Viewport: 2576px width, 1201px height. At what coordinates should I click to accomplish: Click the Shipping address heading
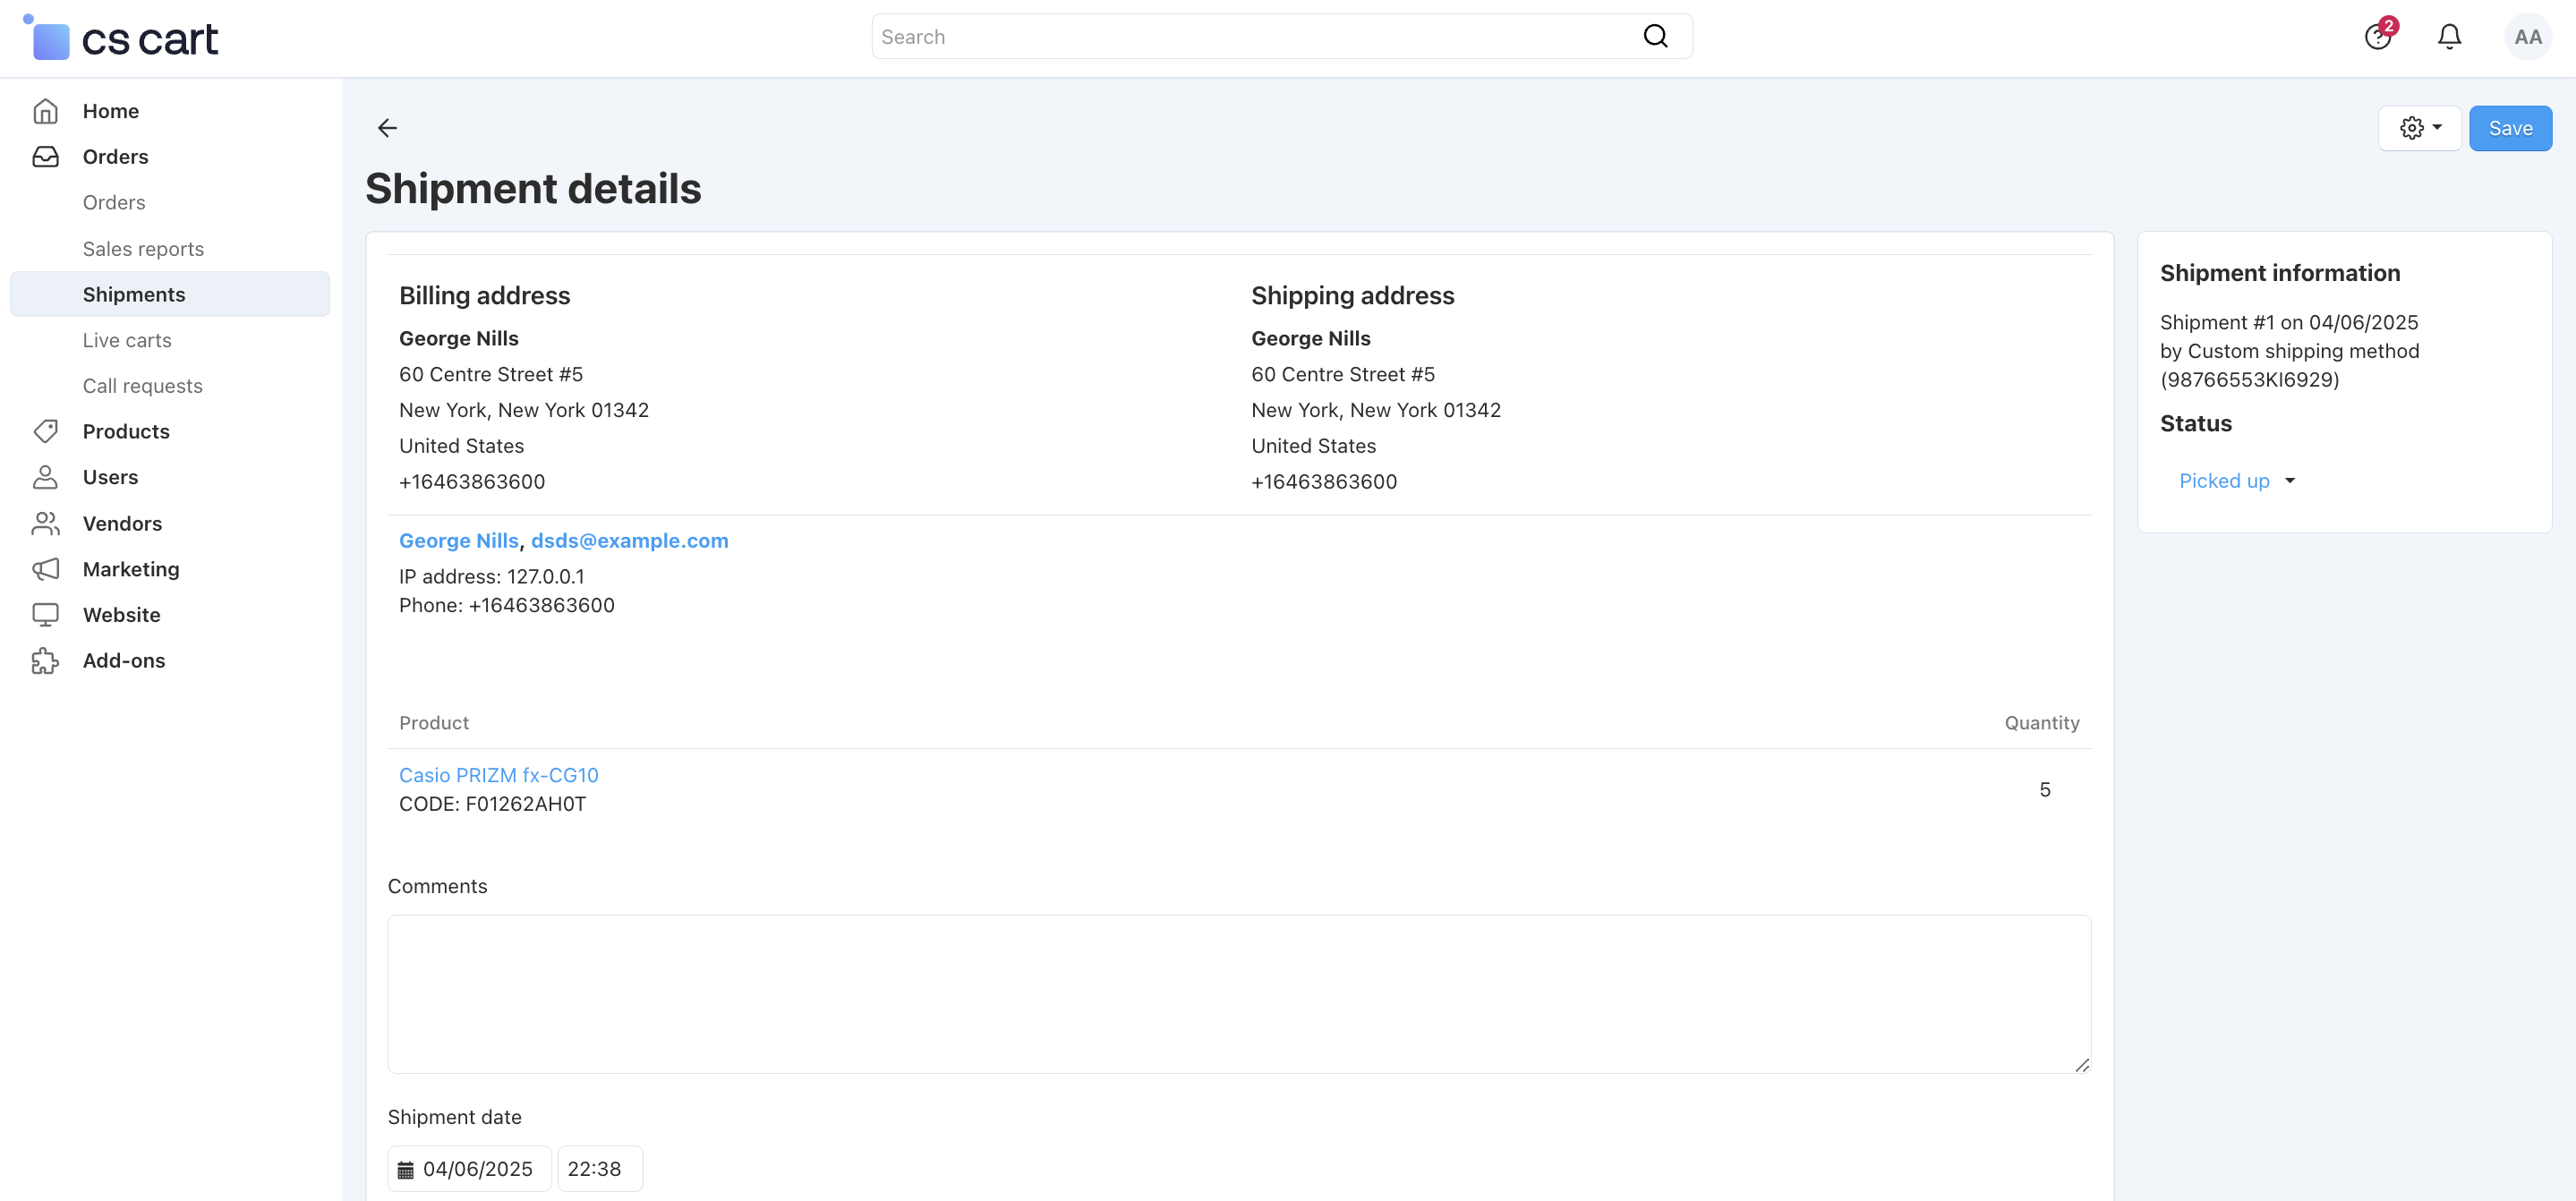[1352, 296]
